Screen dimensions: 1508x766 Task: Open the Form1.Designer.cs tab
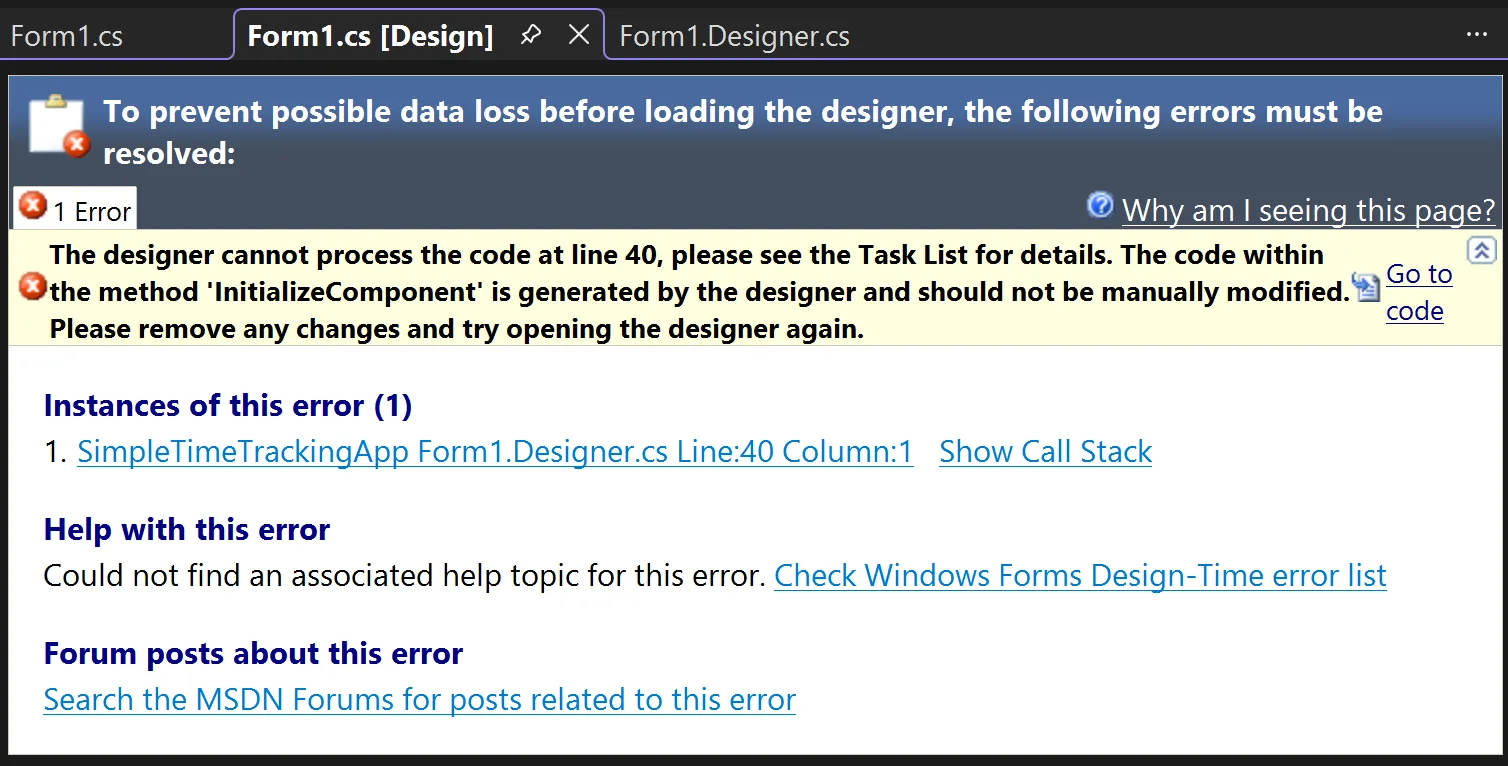click(x=733, y=35)
